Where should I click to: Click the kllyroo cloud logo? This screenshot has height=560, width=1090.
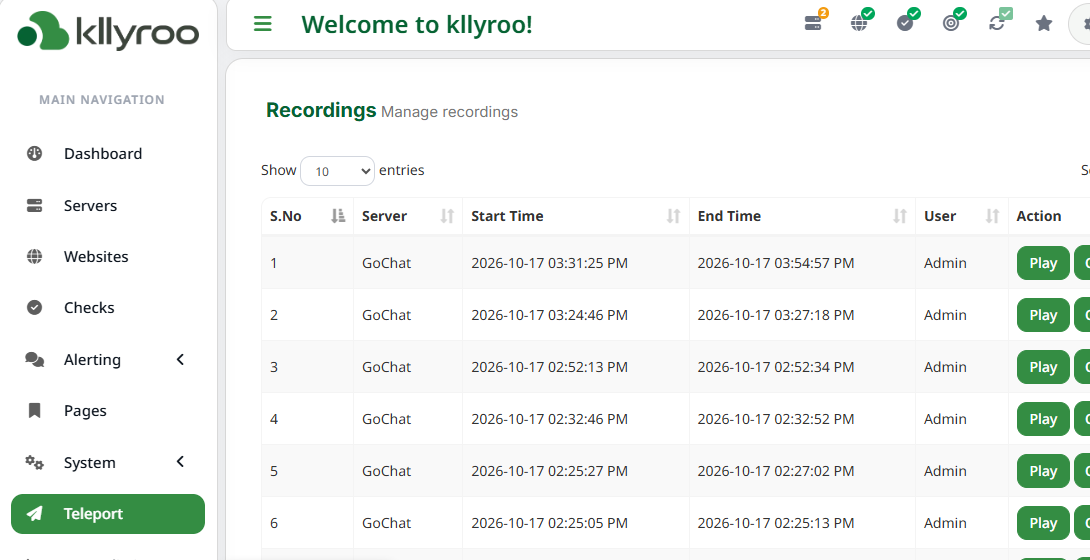coord(108,31)
